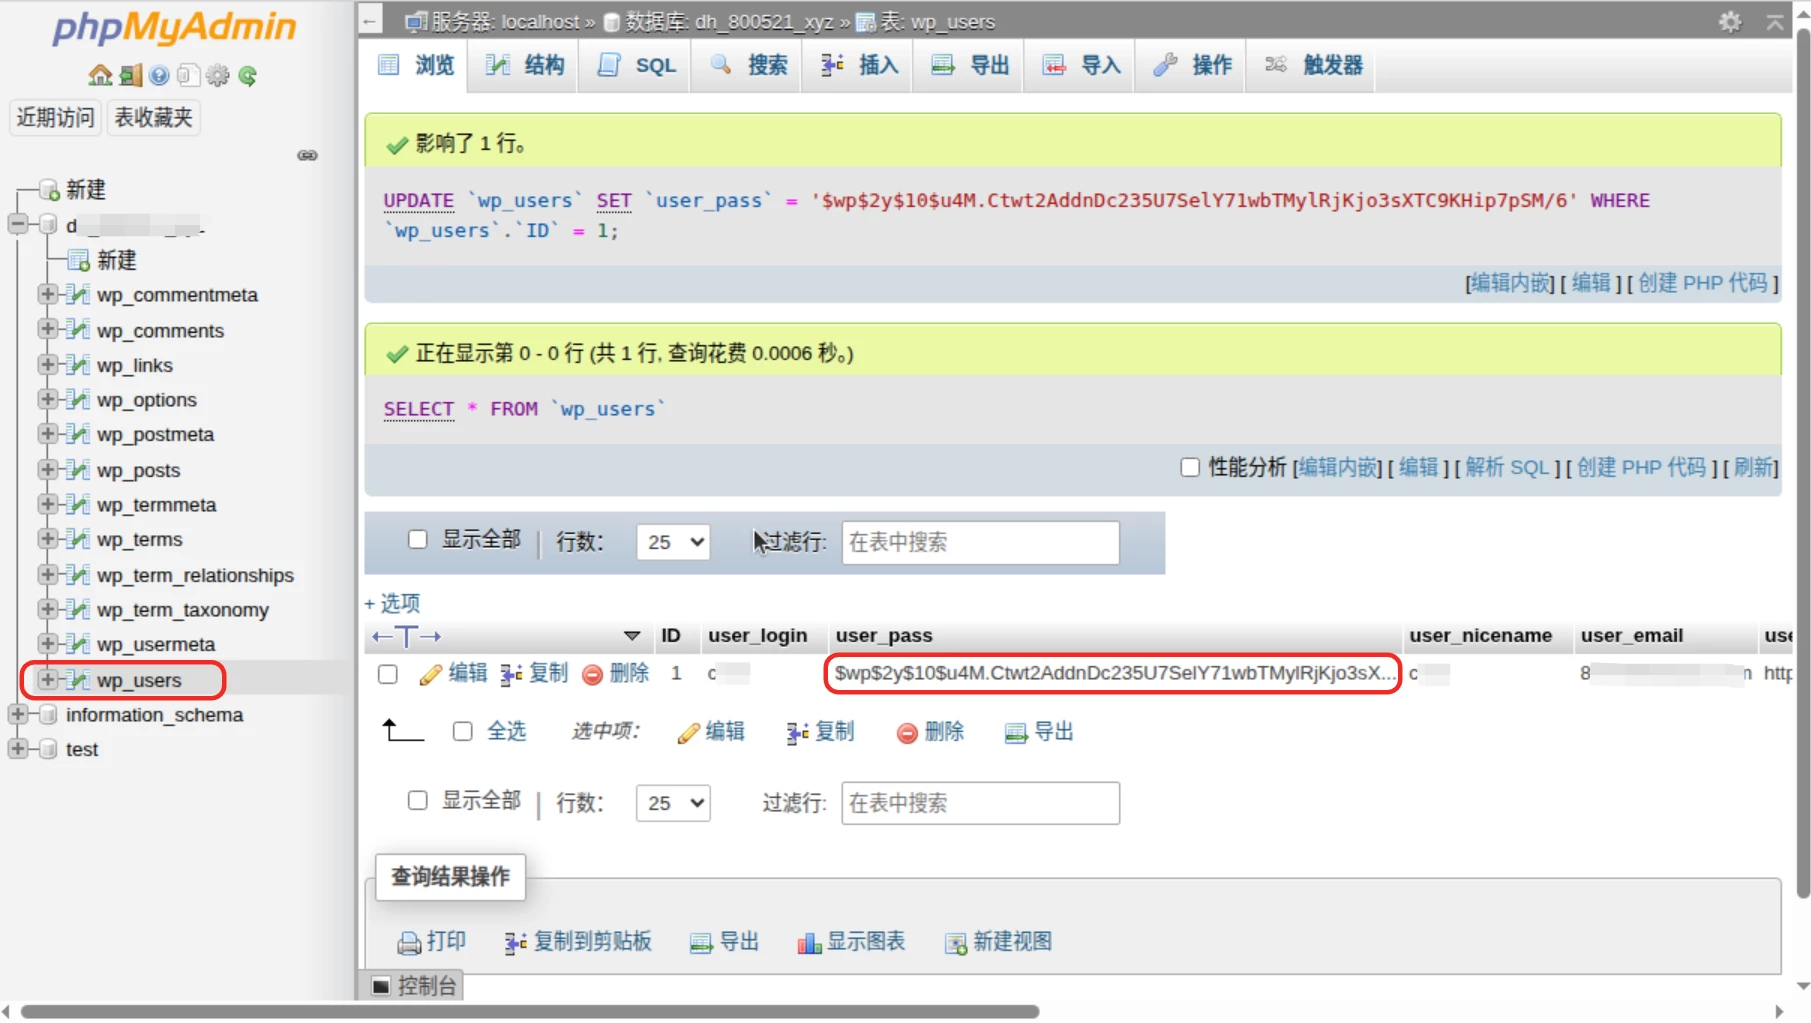The image size is (1811, 1023).
Task: Click the user_pass hash cell value
Action: tap(1115, 674)
